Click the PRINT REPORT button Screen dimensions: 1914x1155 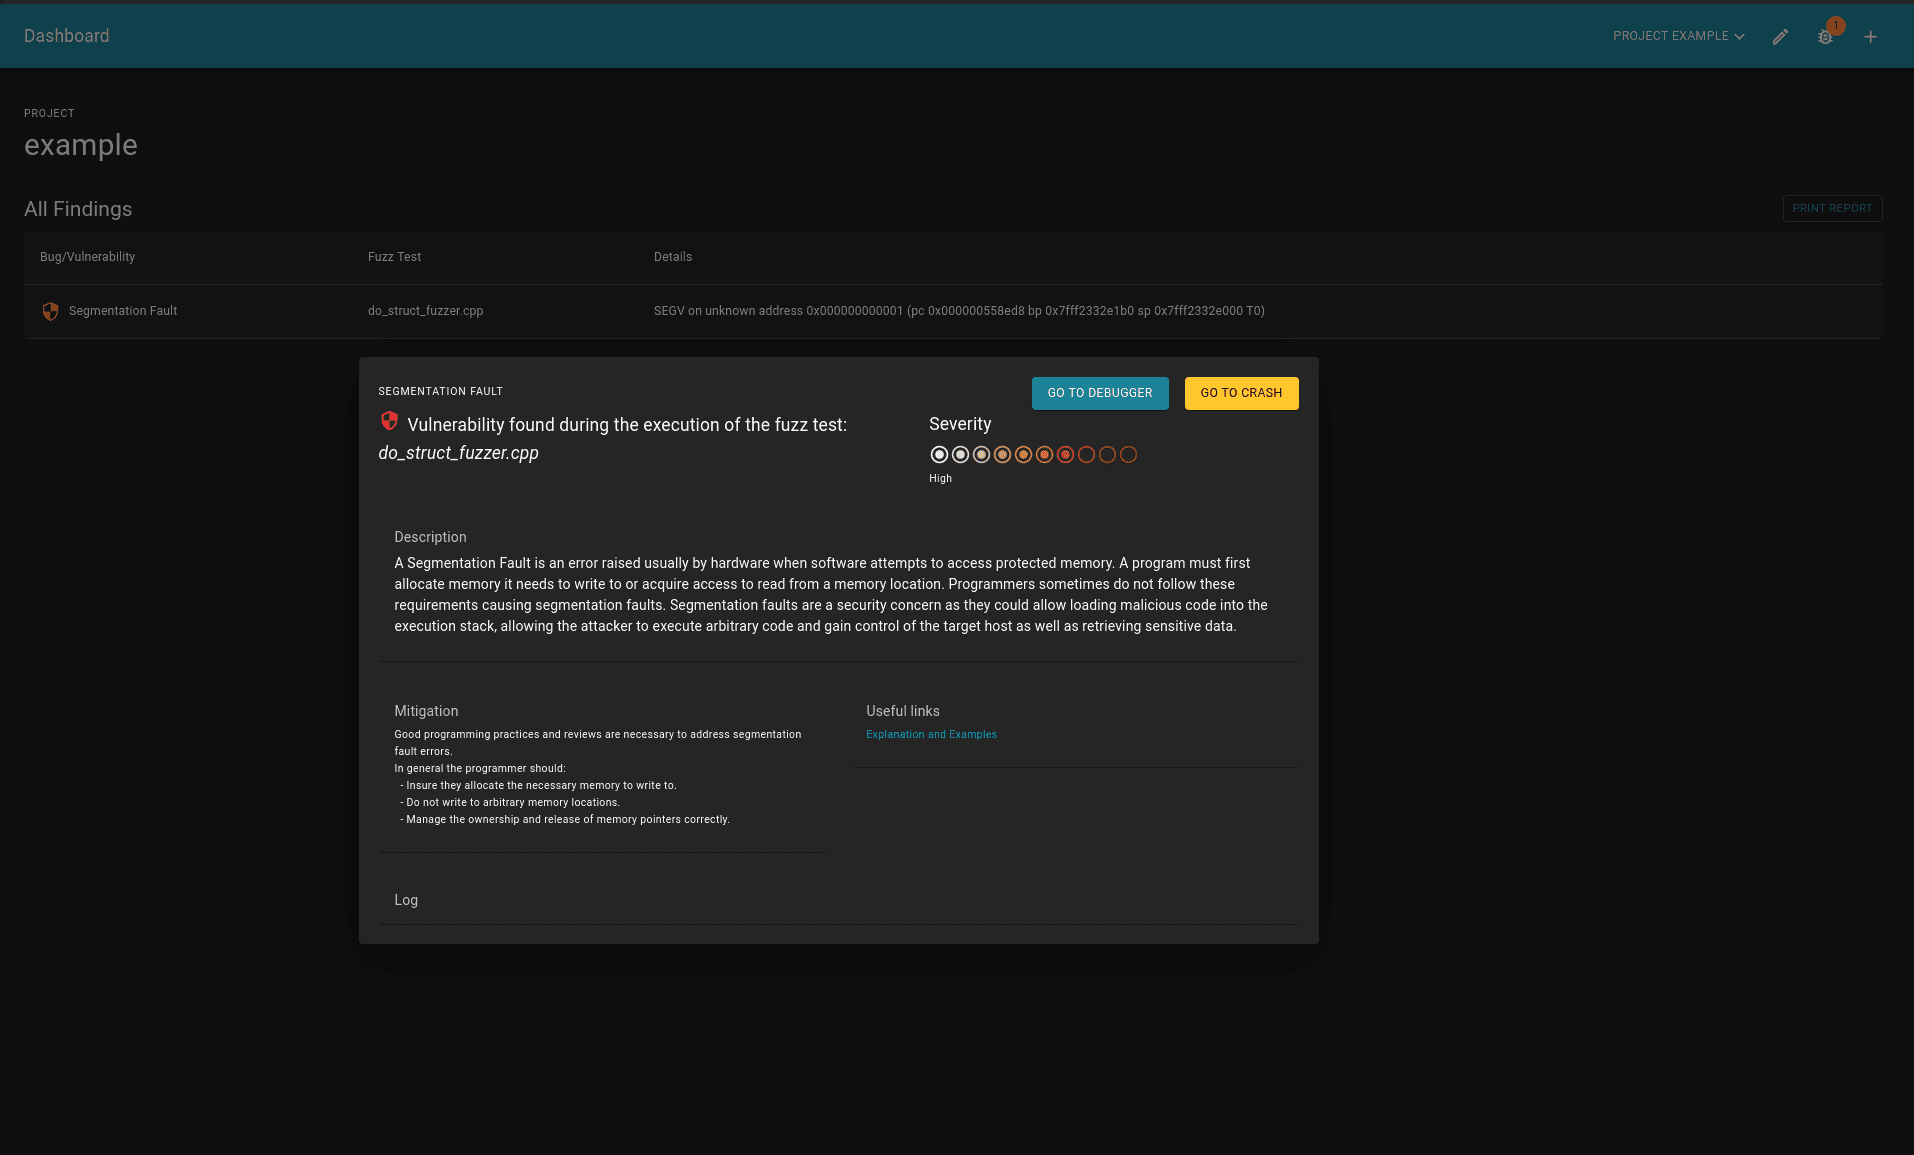(x=1832, y=208)
